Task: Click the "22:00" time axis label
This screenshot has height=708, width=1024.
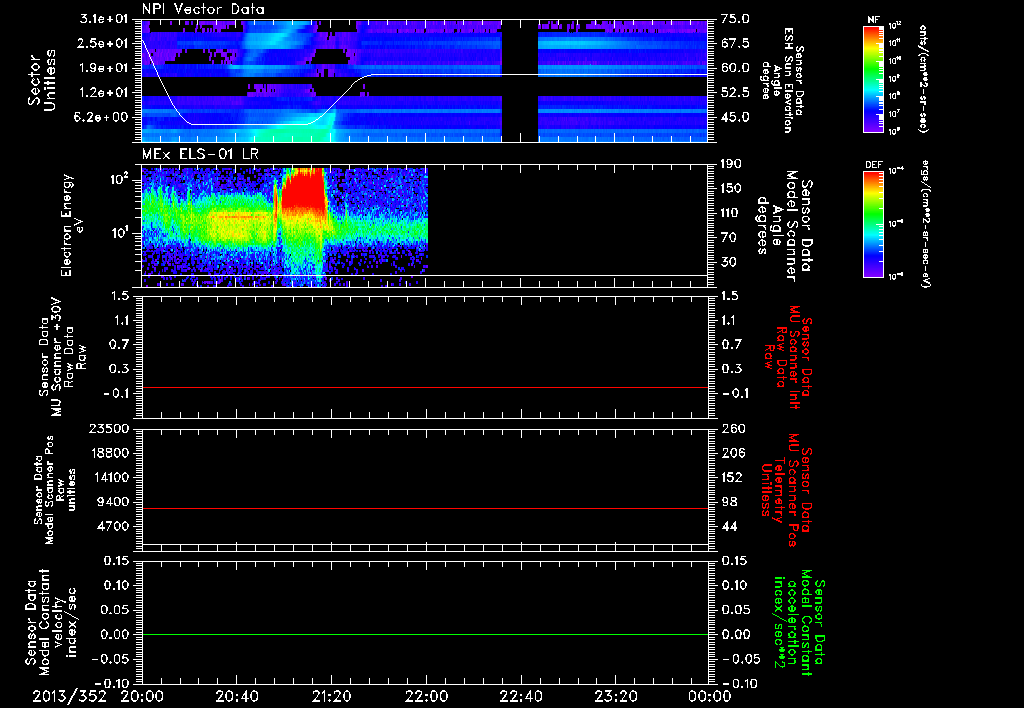Action: coord(426,696)
